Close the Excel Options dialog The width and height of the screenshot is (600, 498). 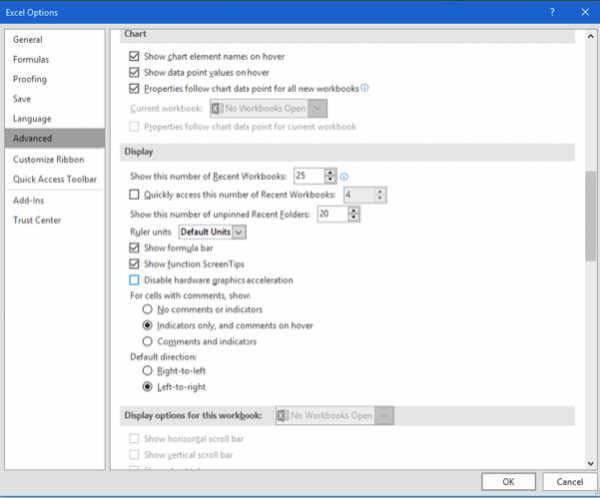point(585,12)
